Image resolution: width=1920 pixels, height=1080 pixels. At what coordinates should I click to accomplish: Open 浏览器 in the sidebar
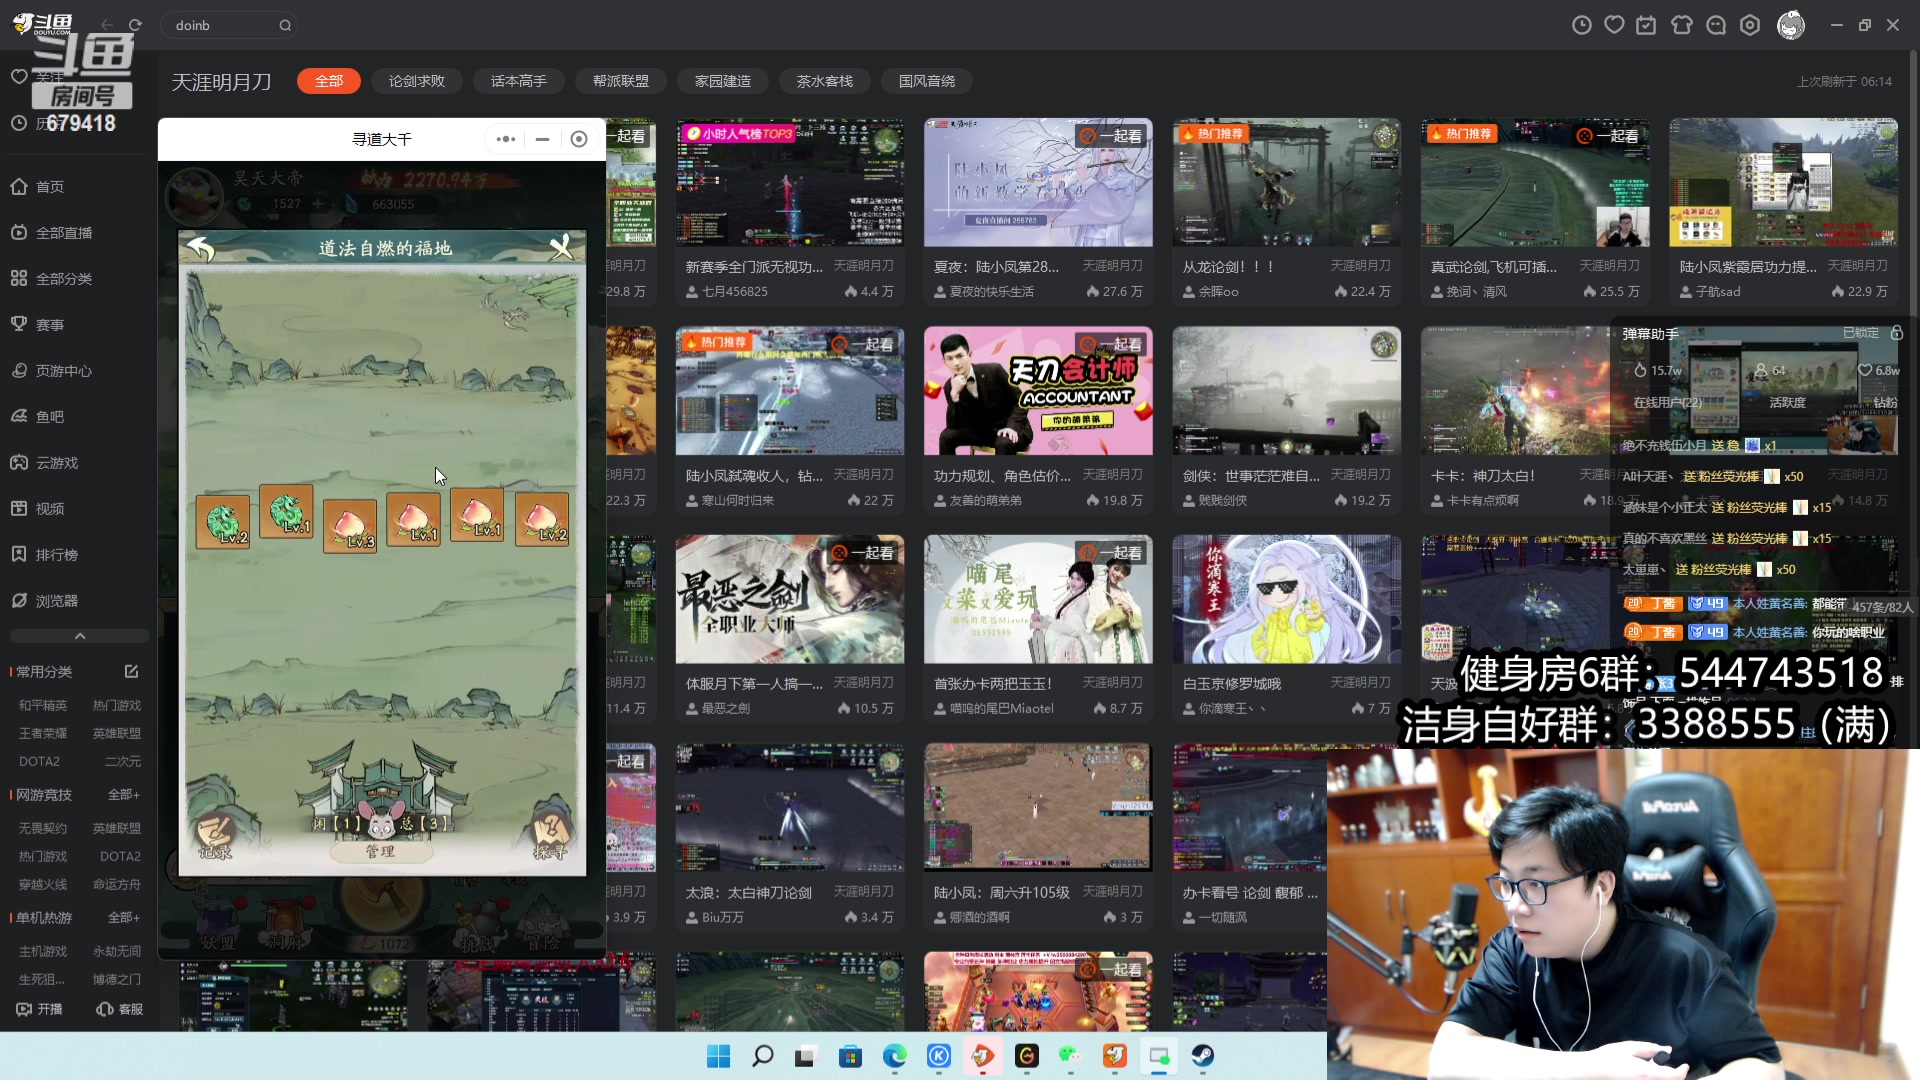pyautogui.click(x=45, y=601)
